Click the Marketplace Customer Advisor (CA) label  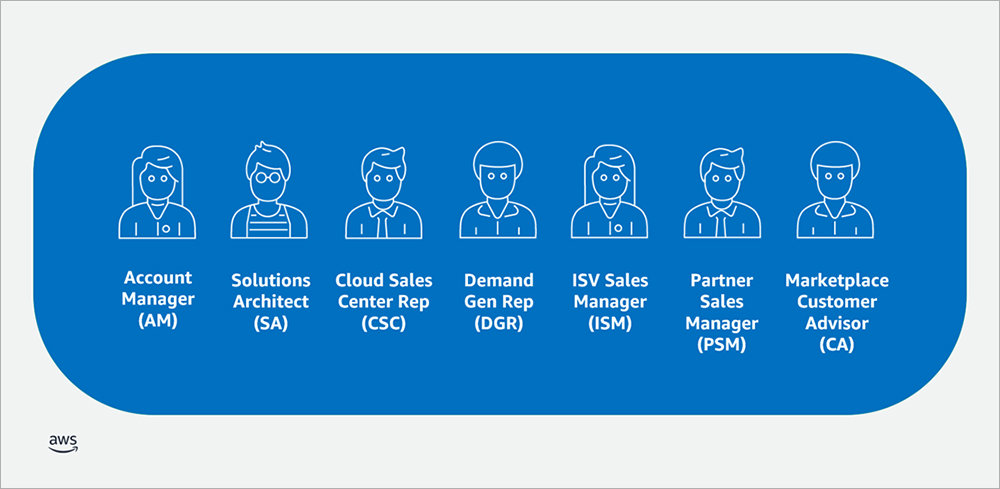click(x=836, y=312)
